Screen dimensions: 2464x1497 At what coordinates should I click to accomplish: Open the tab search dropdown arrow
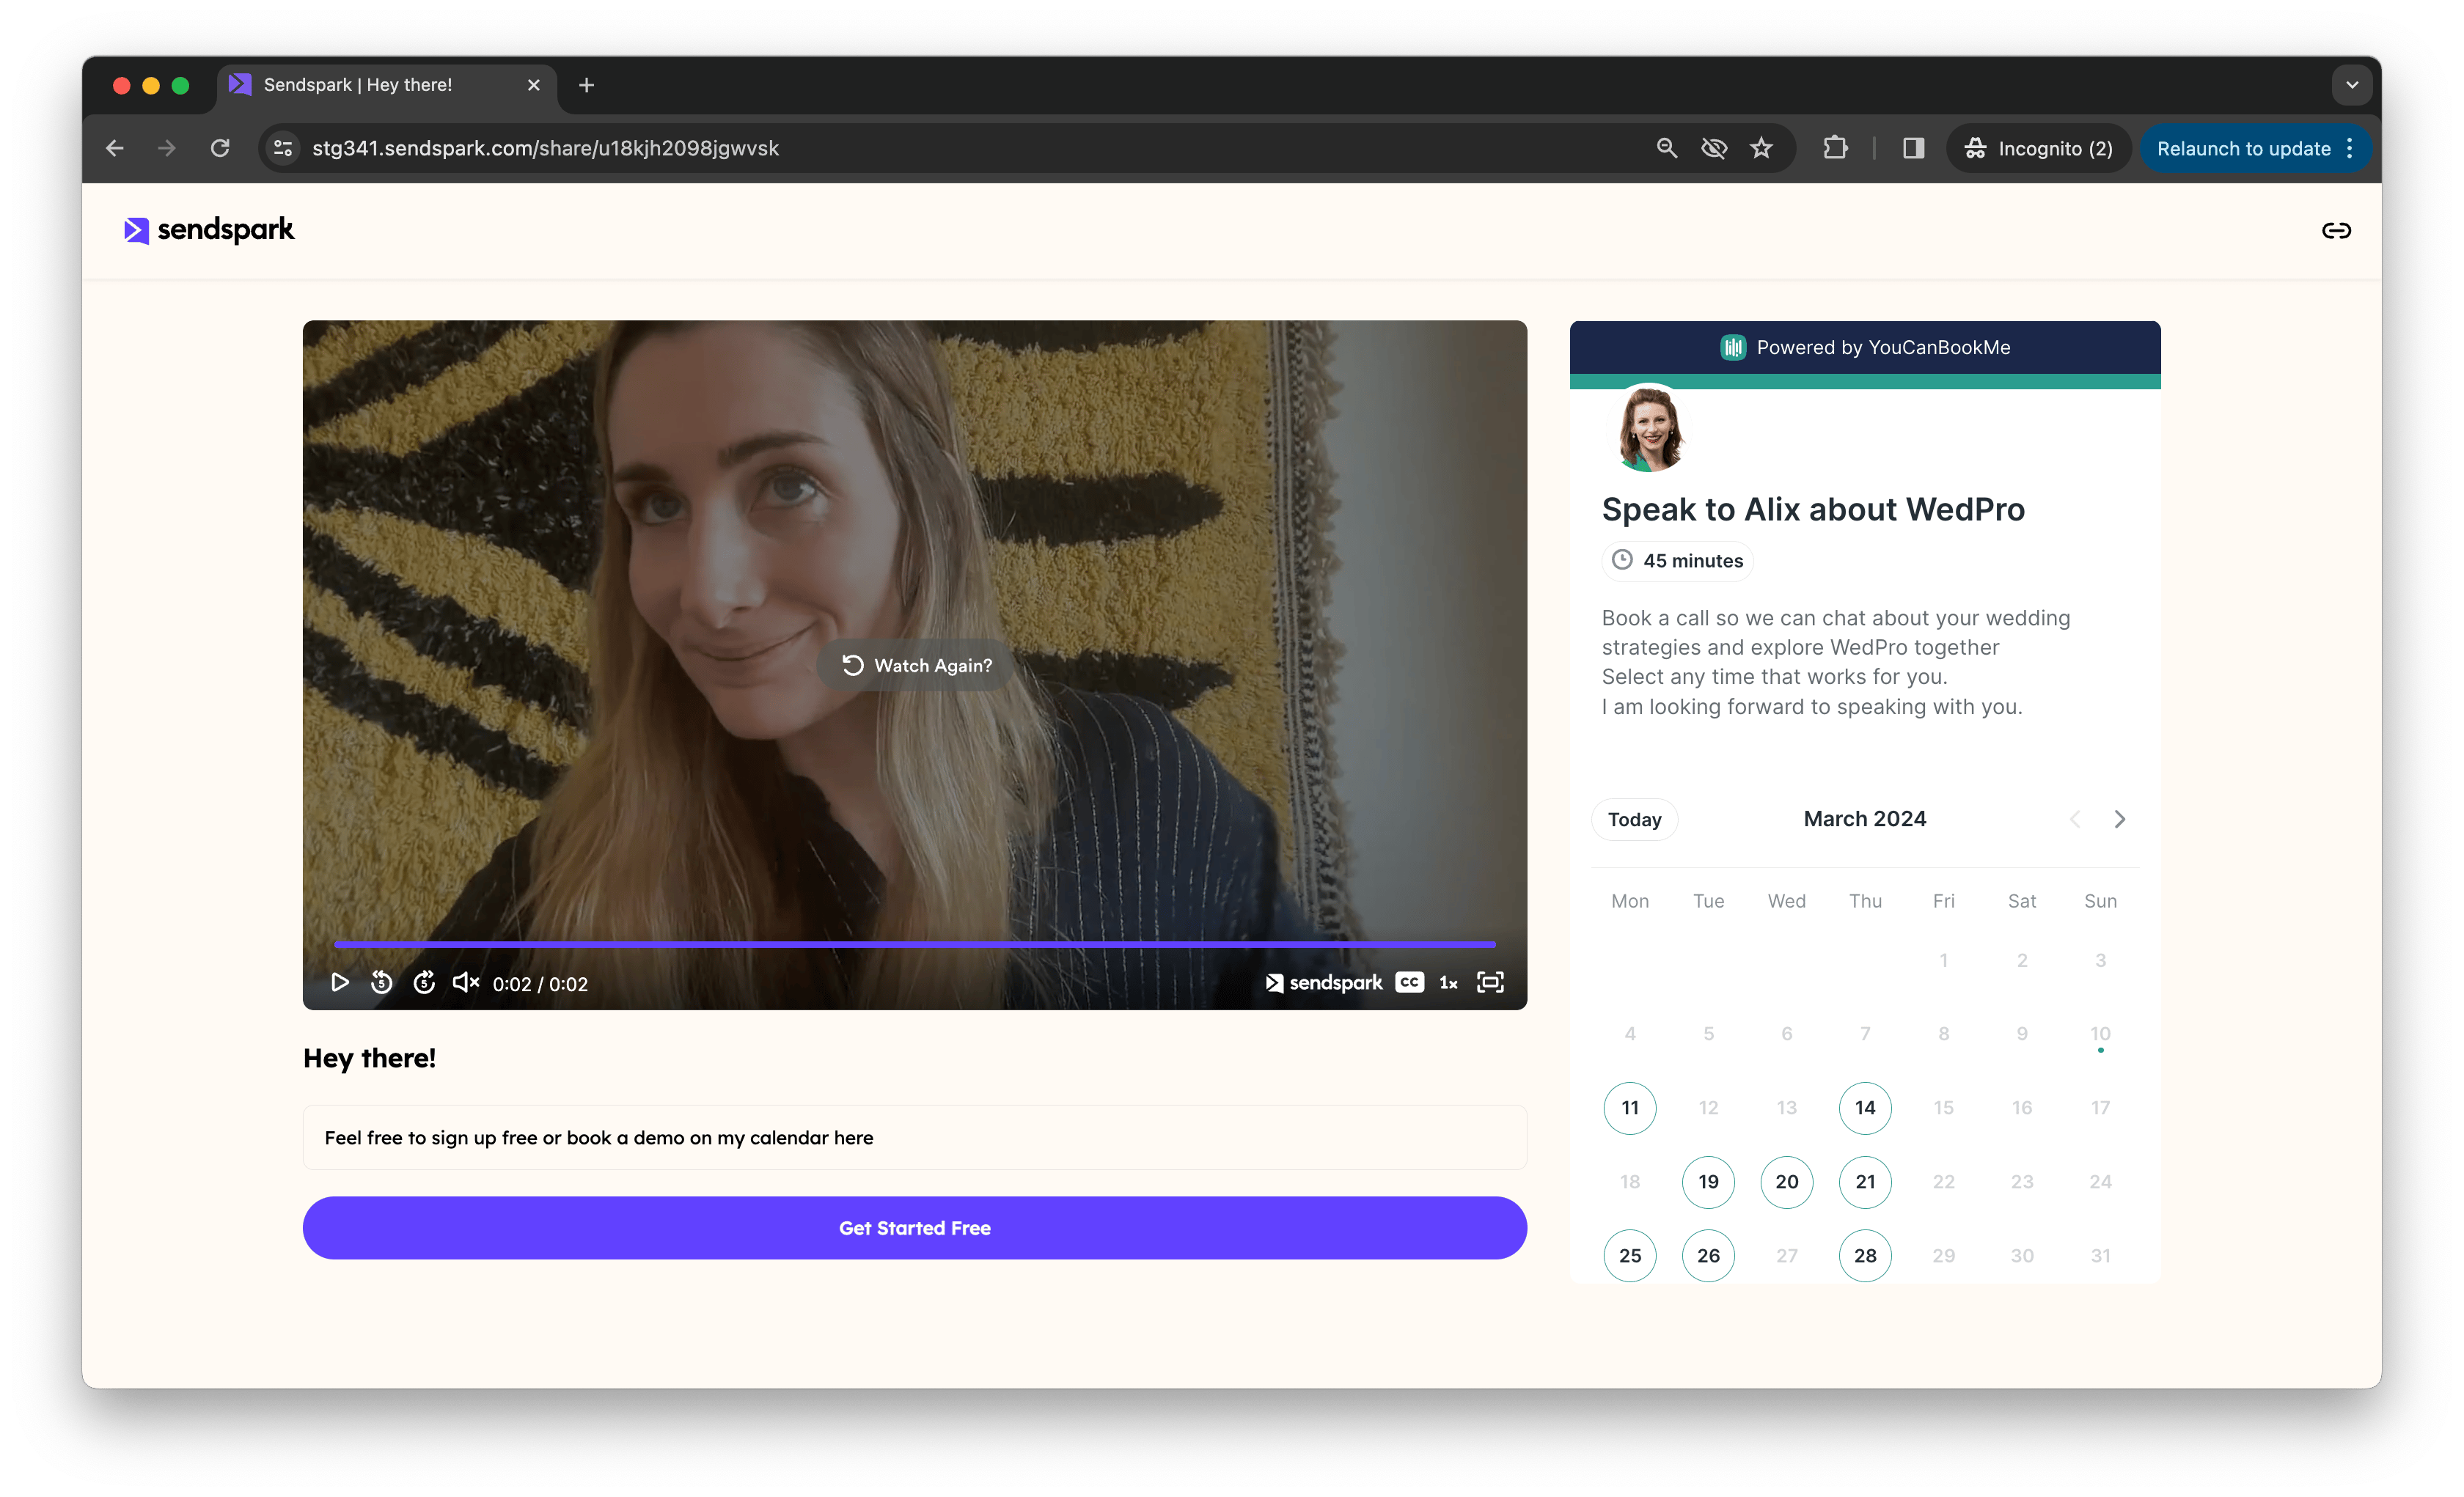click(x=2352, y=85)
